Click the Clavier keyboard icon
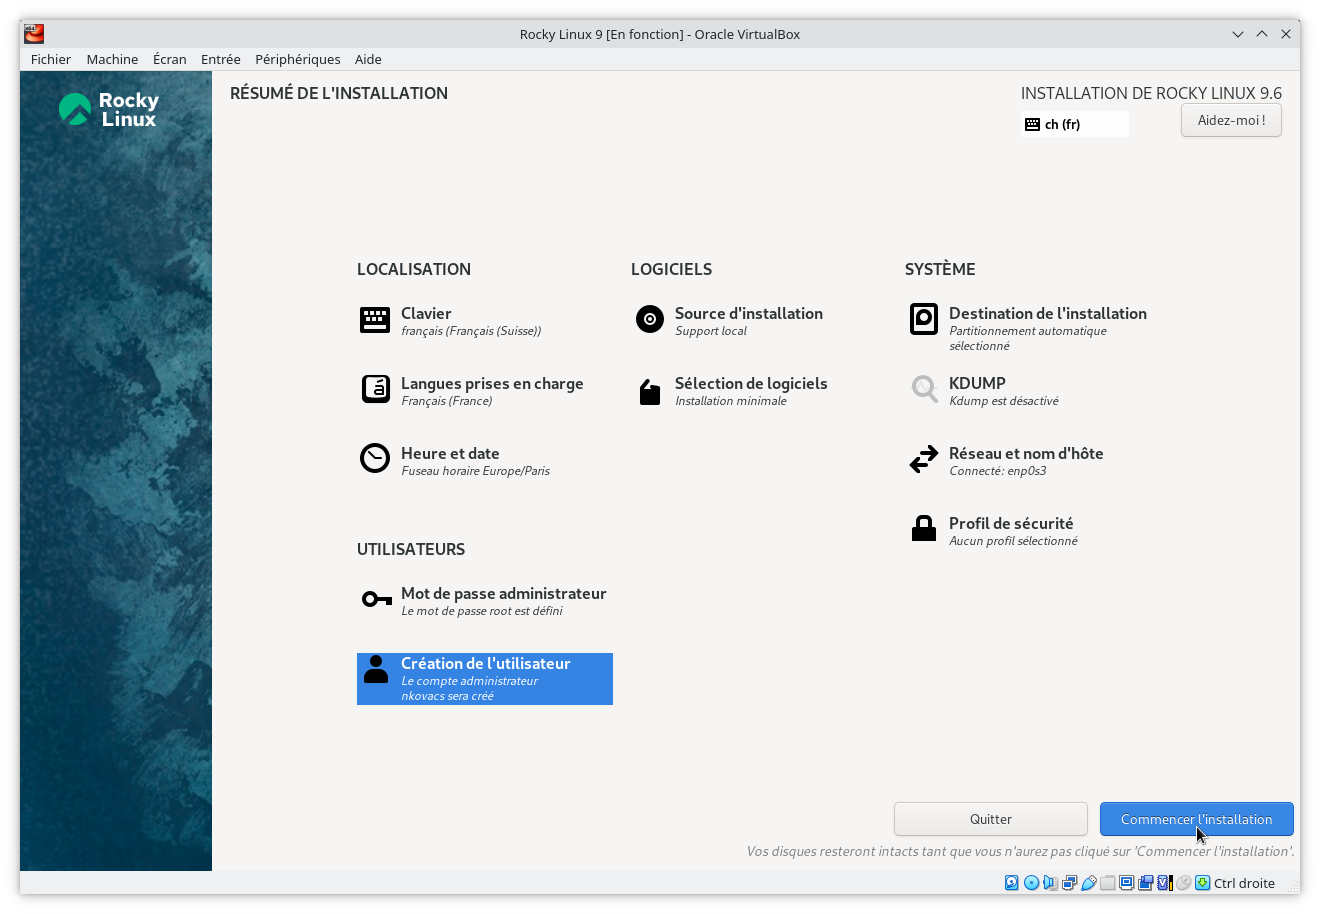Viewport: 1320px width, 914px height. [x=375, y=320]
